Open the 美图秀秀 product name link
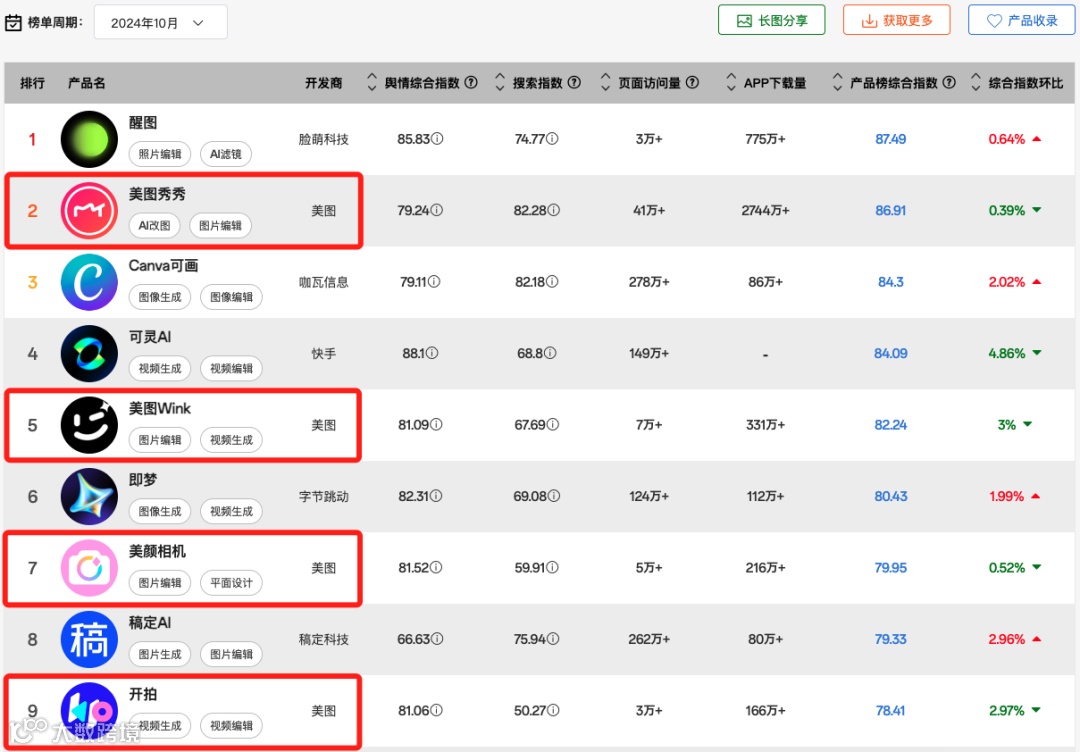This screenshot has width=1080, height=752. tap(157, 194)
